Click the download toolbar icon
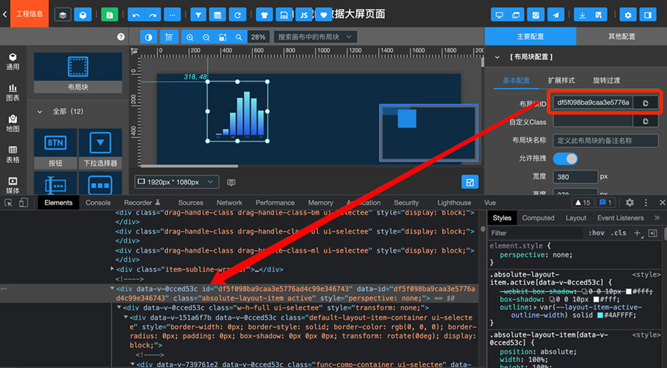Image resolution: width=667 pixels, height=368 pixels. pos(582,15)
